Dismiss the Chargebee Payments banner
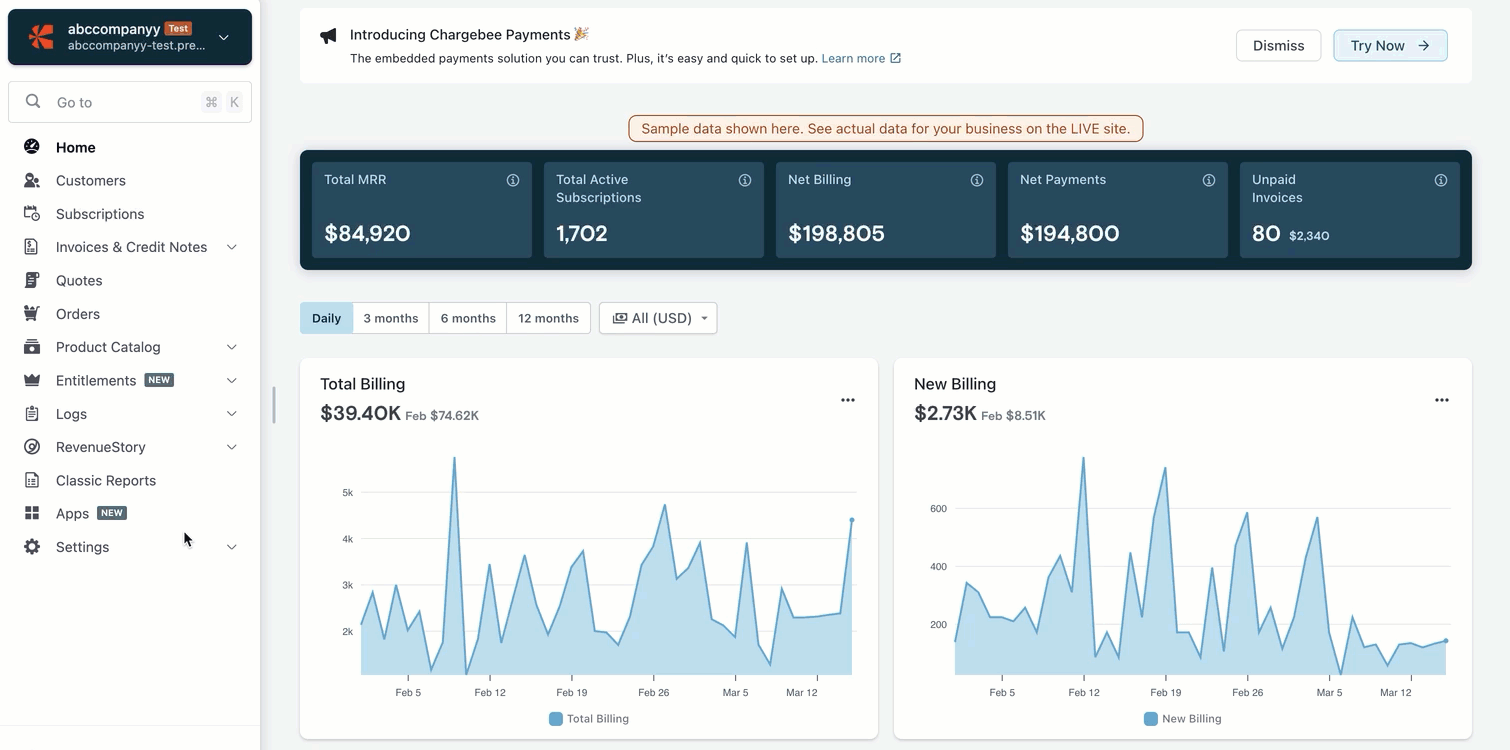 pyautogui.click(x=1278, y=46)
